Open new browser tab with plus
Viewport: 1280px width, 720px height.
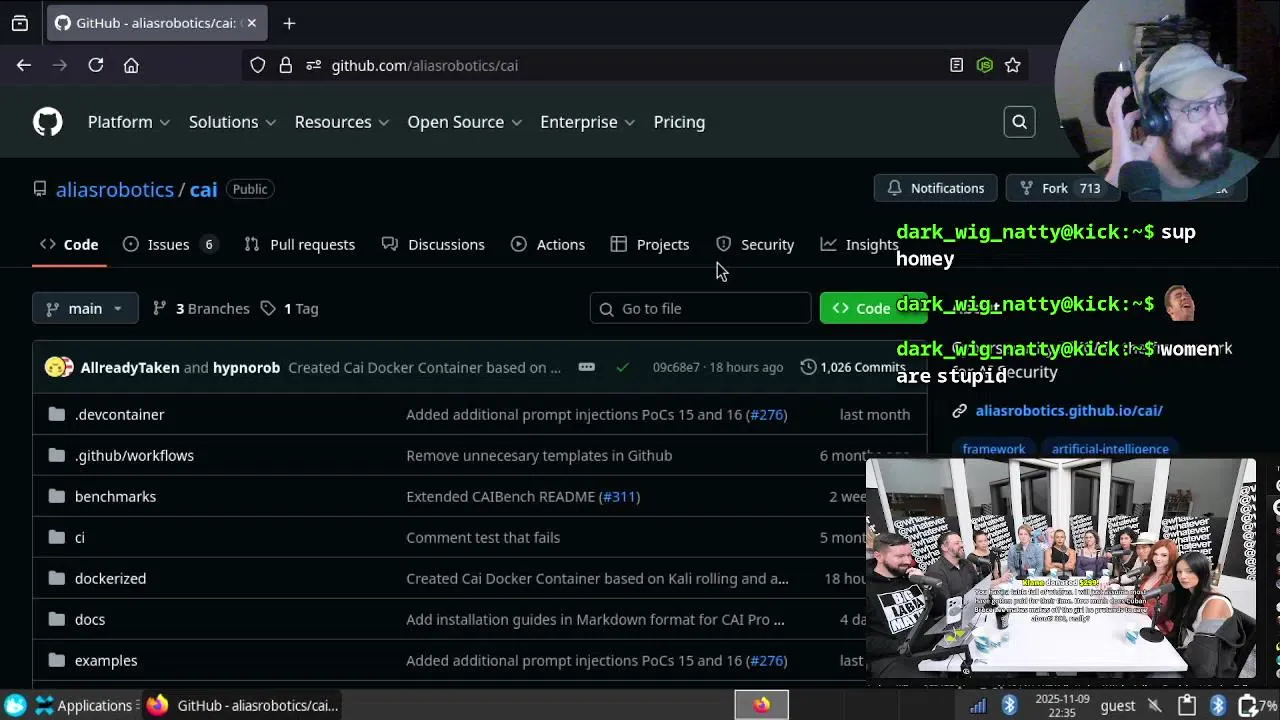[289, 23]
